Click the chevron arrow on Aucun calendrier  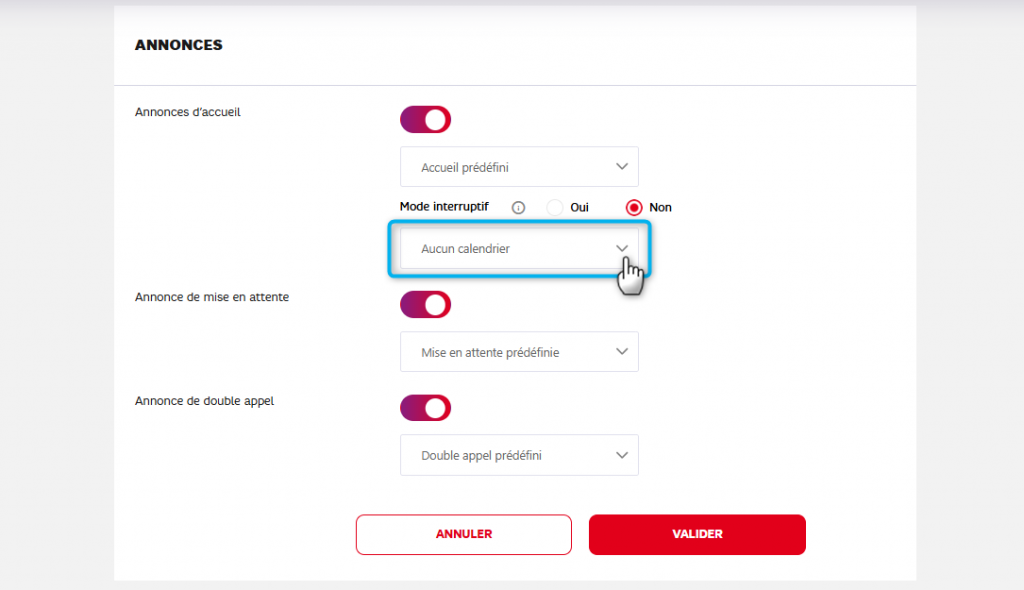point(622,248)
